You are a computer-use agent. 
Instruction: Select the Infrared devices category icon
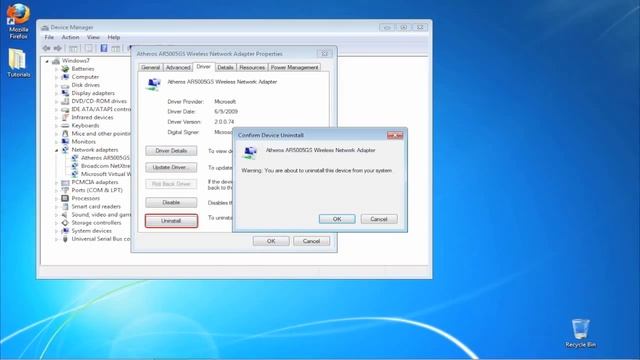click(65, 117)
